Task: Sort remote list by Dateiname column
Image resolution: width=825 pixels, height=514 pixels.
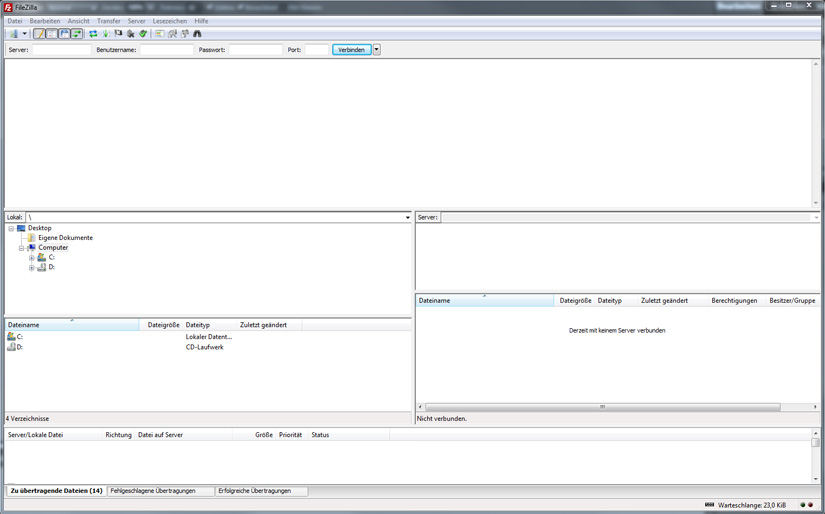Action: (485, 301)
